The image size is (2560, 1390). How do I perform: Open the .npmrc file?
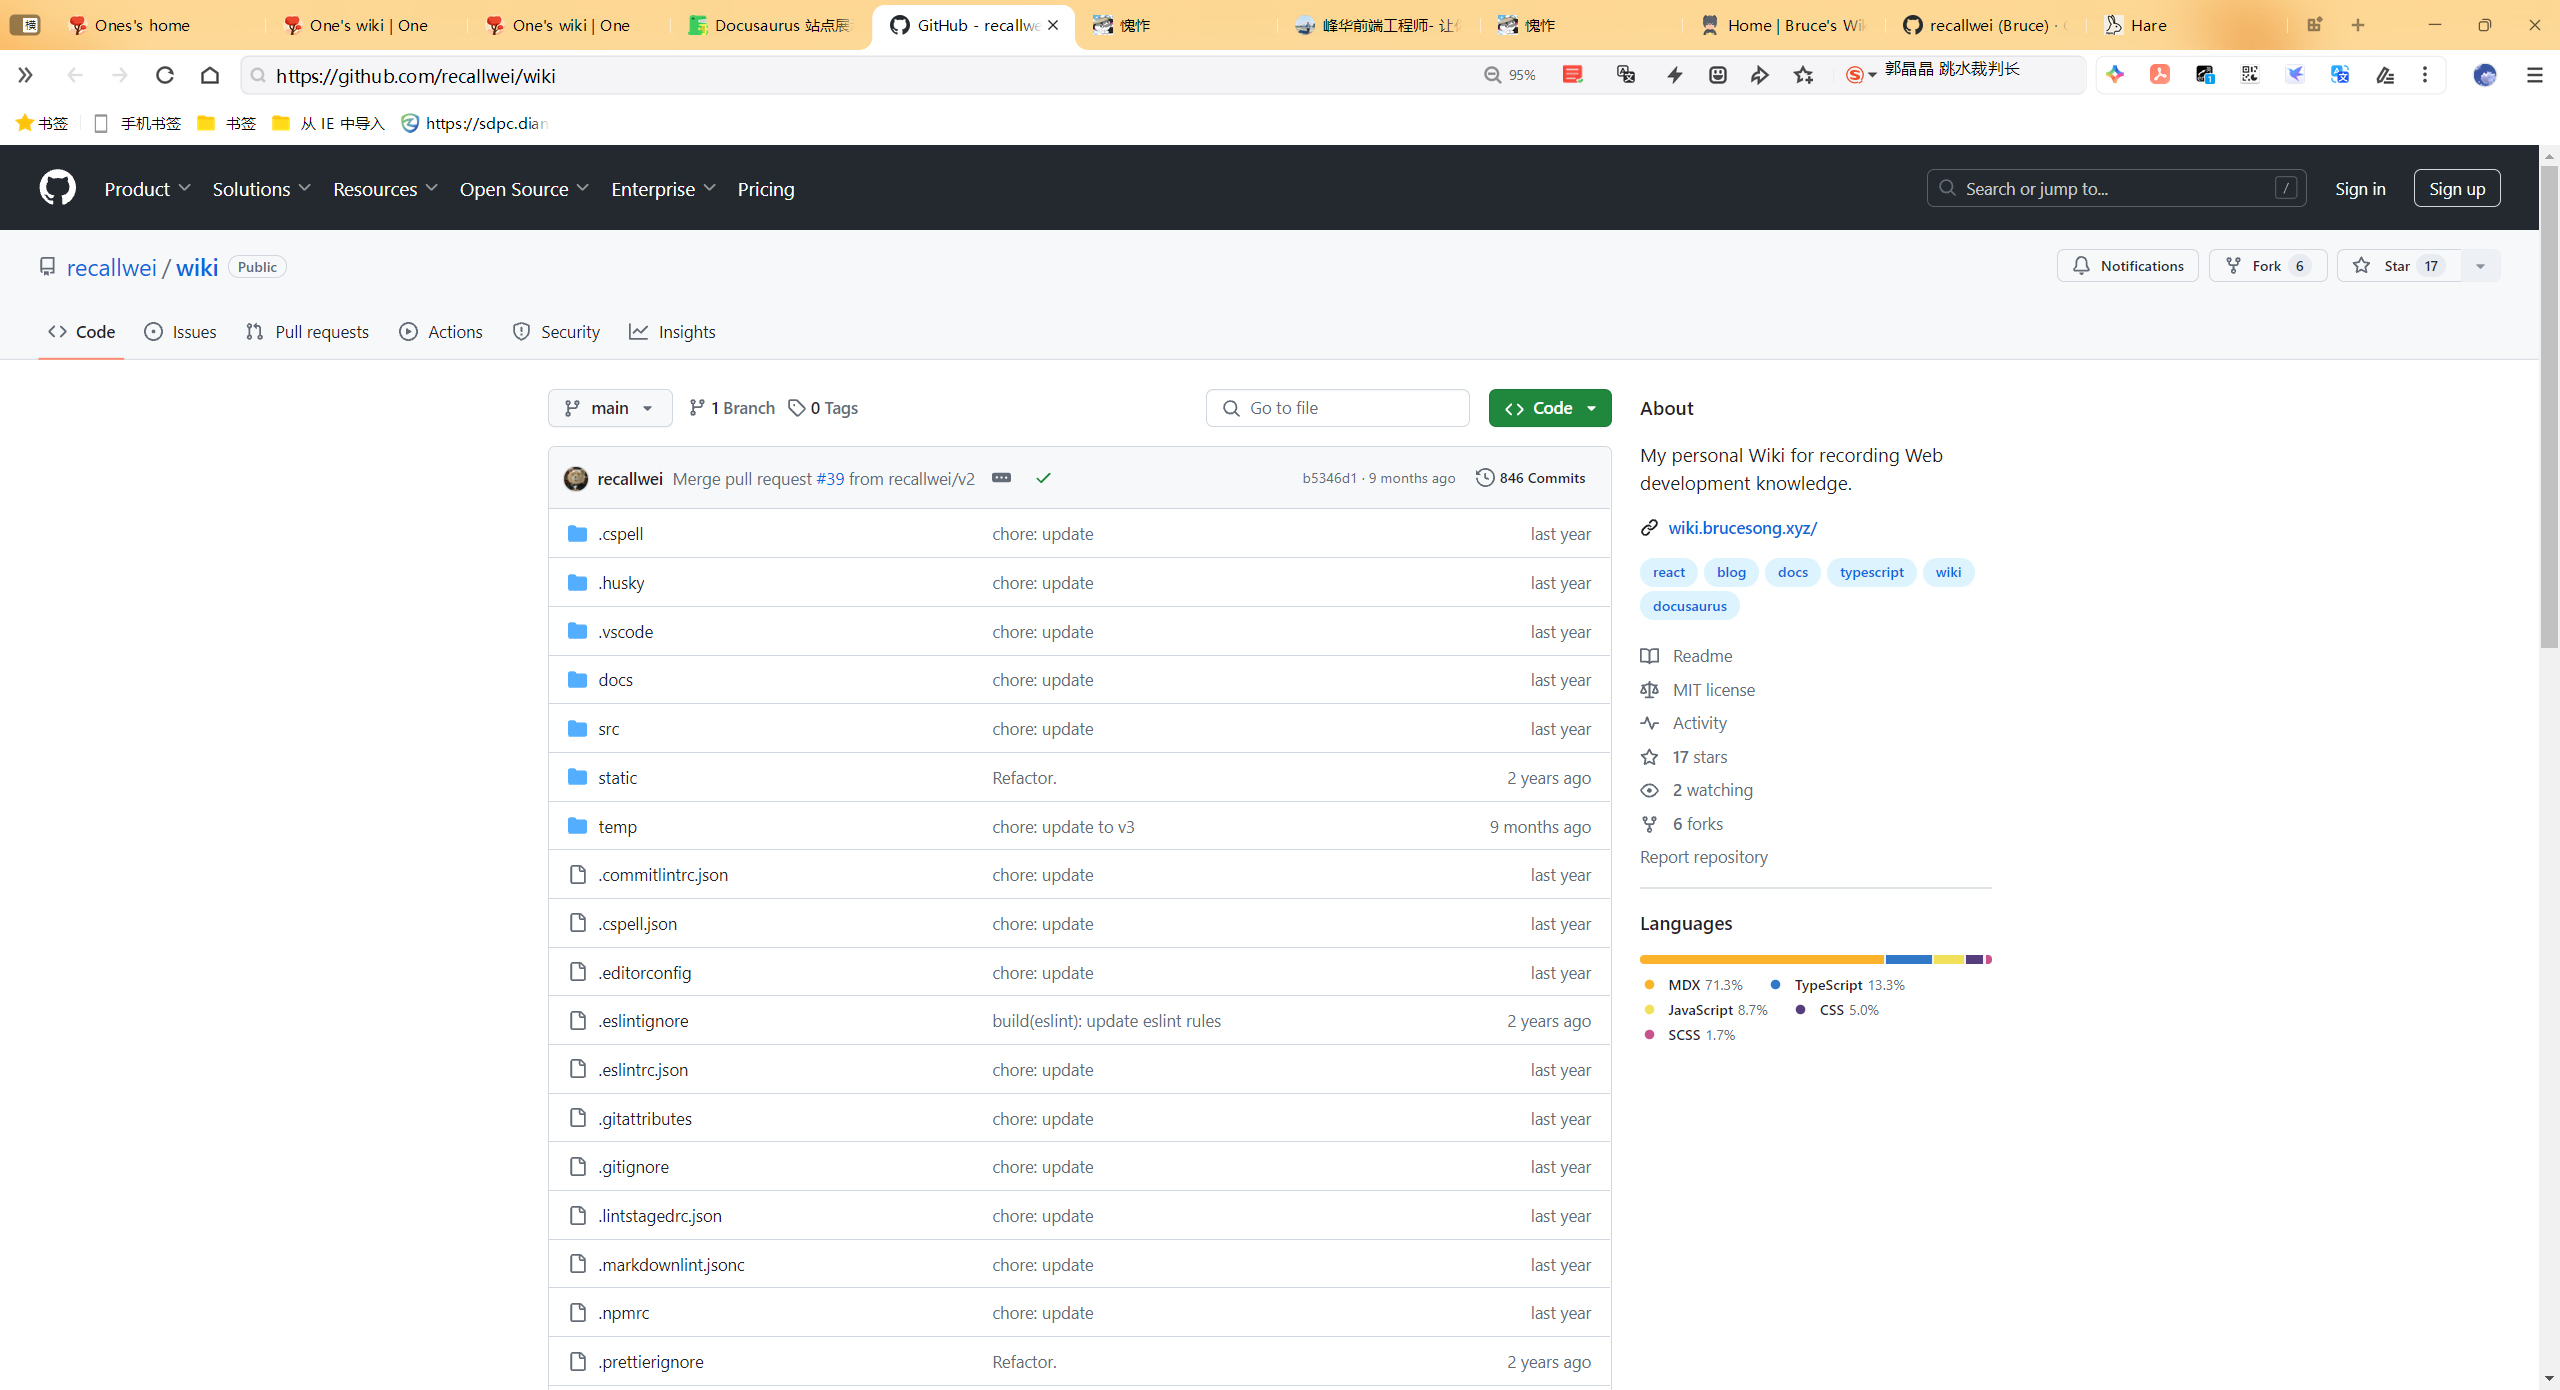(x=623, y=1313)
